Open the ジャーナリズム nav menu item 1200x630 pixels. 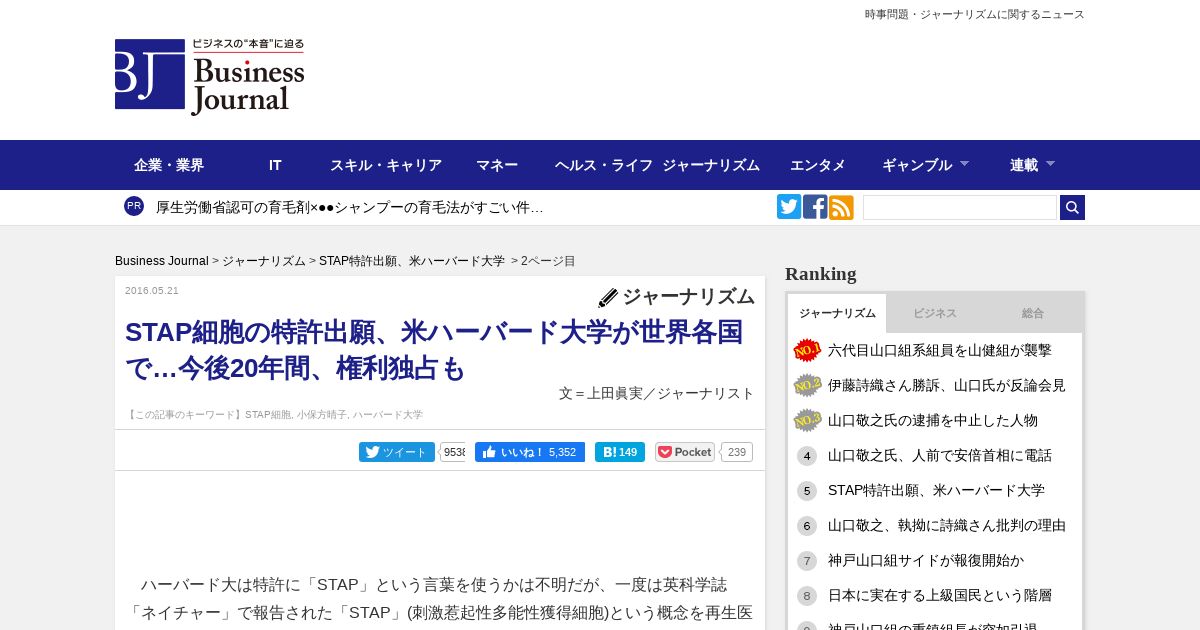point(711,165)
